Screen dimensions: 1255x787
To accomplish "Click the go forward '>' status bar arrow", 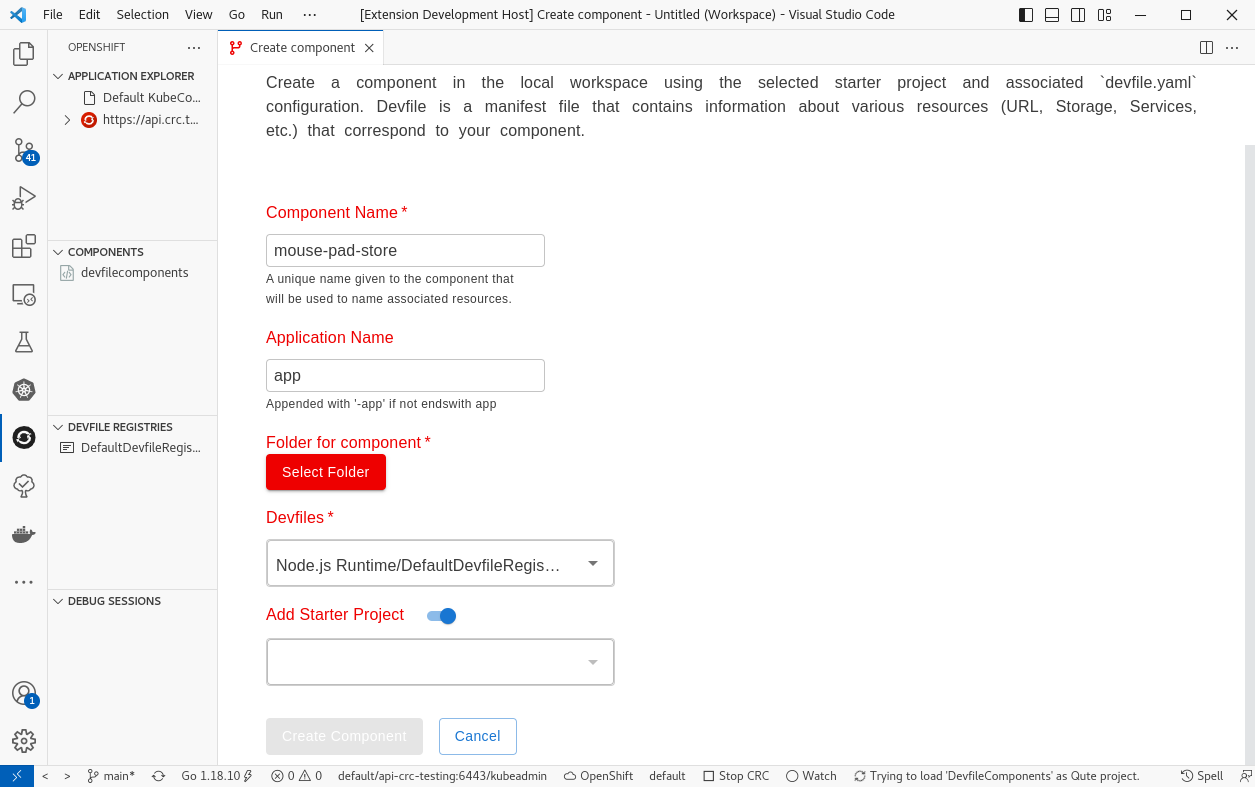I will tap(68, 776).
